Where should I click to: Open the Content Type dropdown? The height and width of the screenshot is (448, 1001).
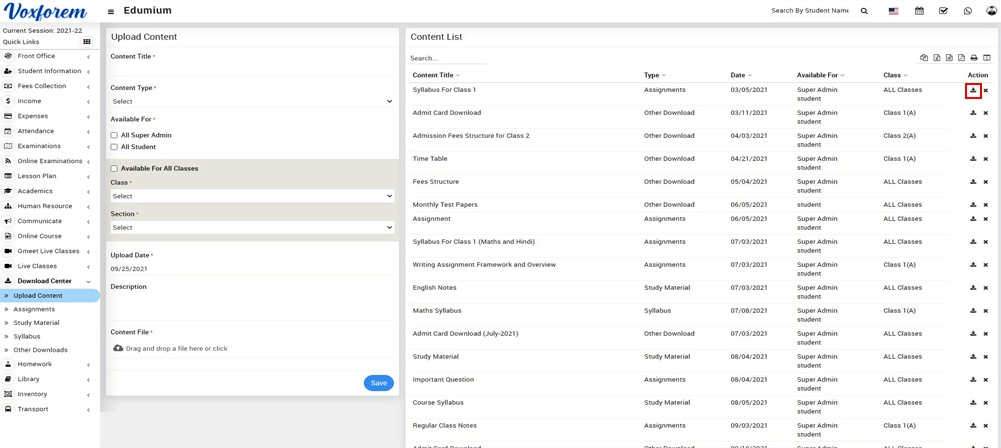(x=251, y=101)
